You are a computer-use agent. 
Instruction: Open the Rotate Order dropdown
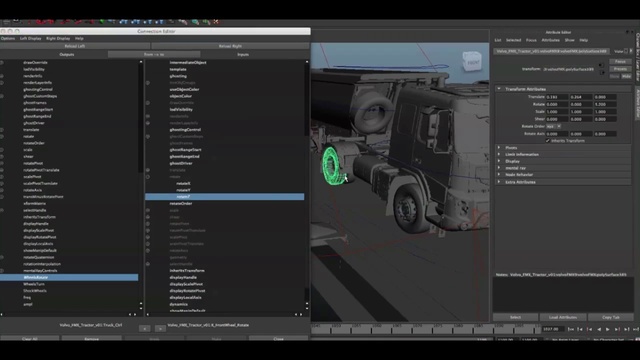click(554, 127)
